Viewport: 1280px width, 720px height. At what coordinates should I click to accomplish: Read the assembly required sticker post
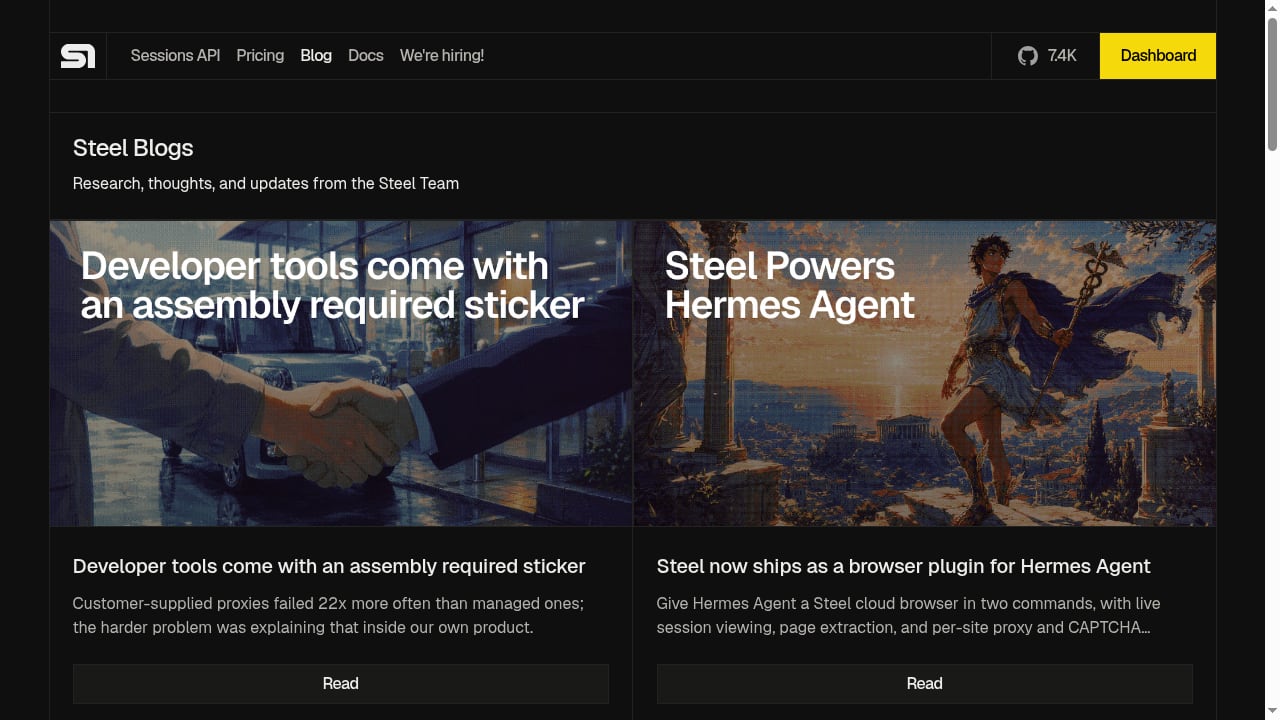340,684
